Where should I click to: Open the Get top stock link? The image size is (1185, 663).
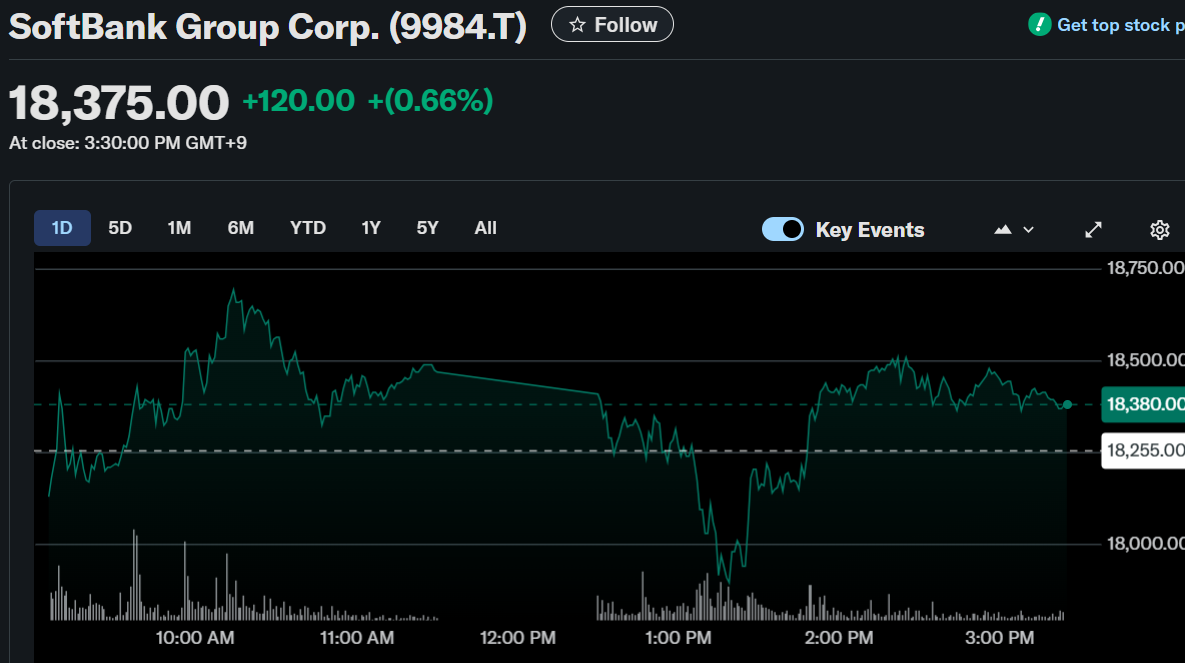(x=1121, y=25)
